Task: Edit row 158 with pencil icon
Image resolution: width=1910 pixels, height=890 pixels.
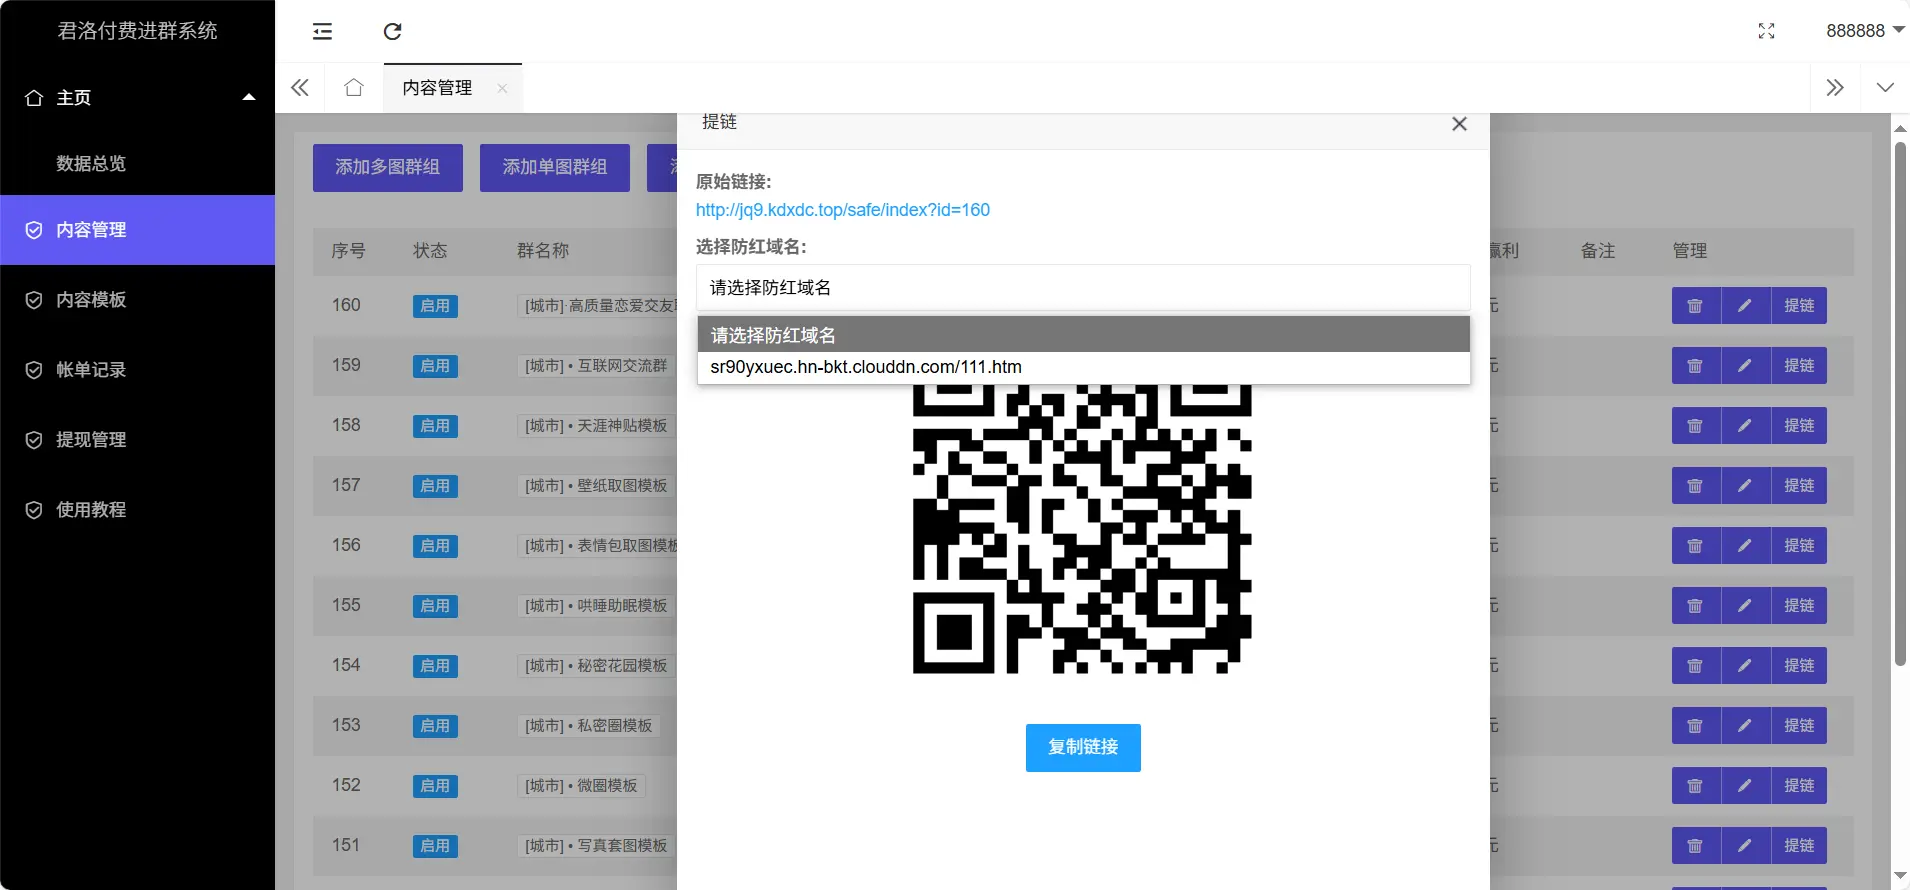Action: [1745, 426]
